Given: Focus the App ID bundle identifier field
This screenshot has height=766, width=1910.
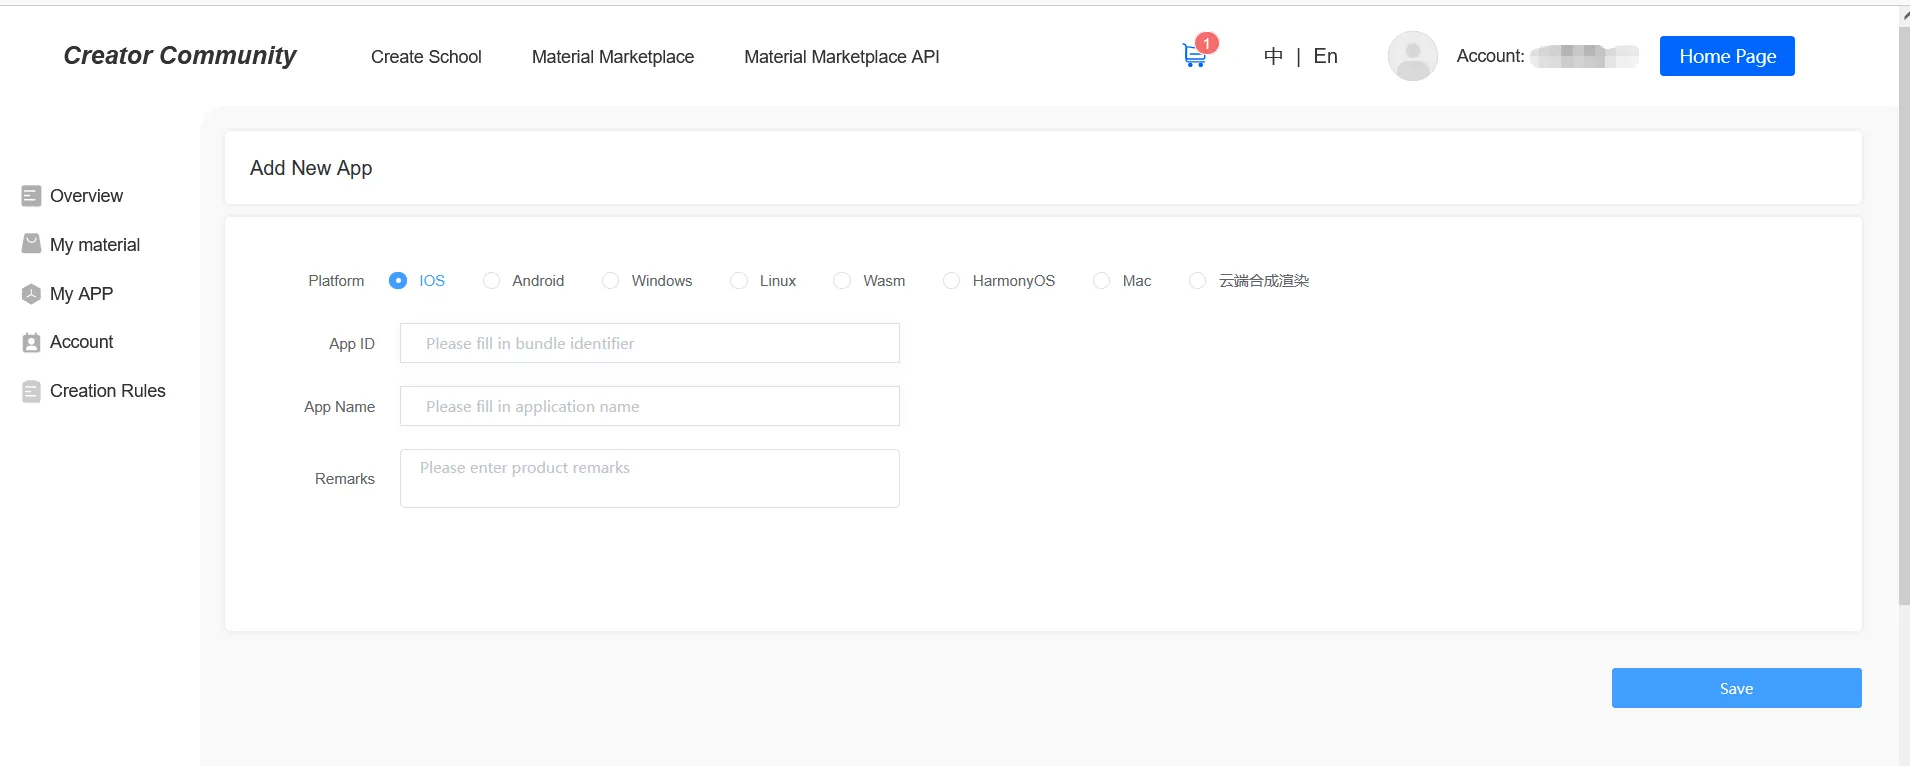Looking at the screenshot, I should pos(649,343).
